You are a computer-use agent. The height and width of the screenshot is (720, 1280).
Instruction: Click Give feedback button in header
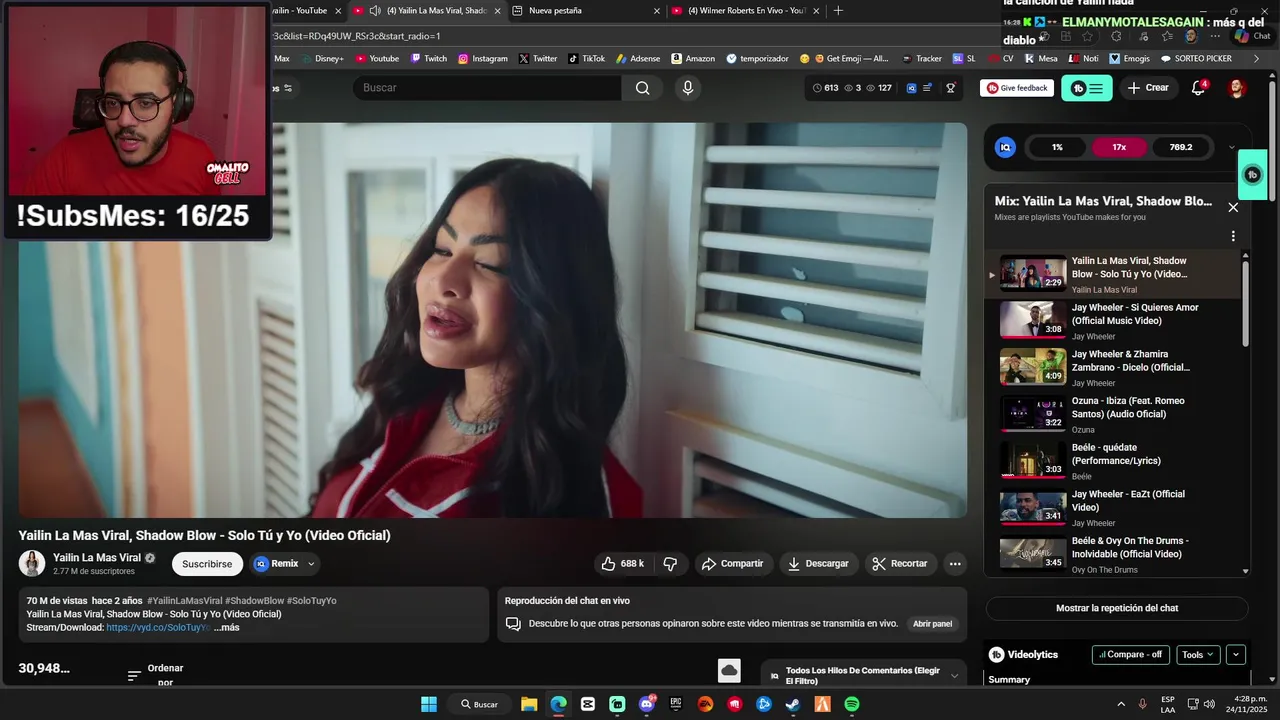point(1016,88)
